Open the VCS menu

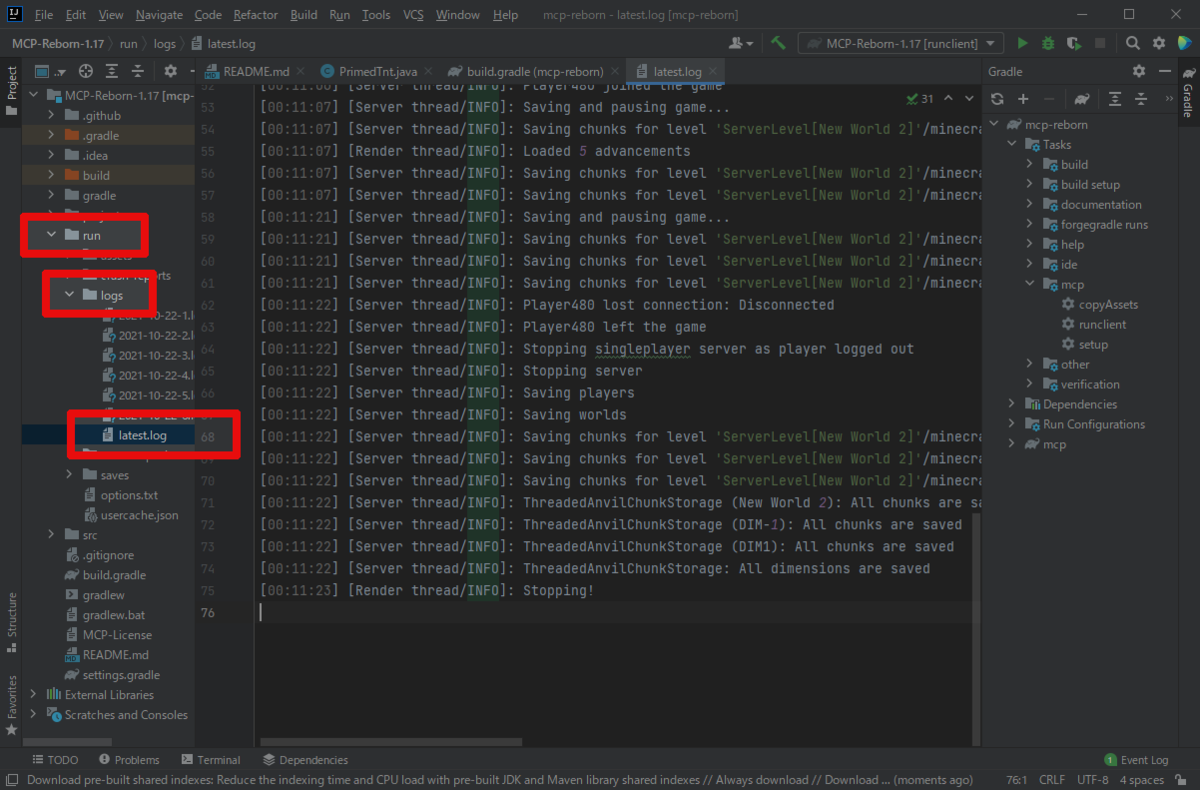click(x=414, y=15)
